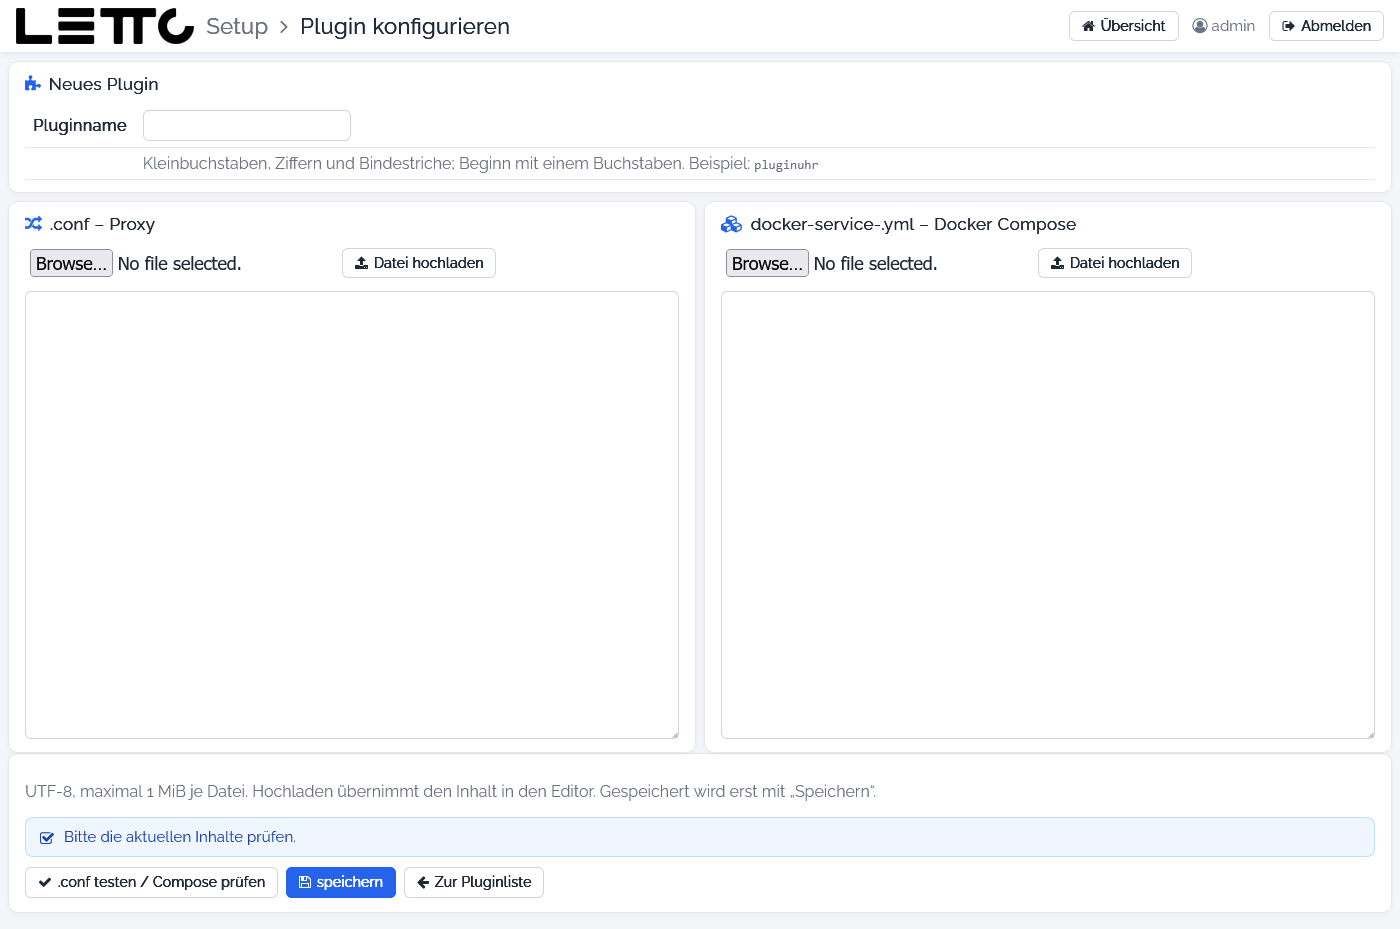1400x929 pixels.
Task: Click the shuffle icon beside .conf – Proxy
Action: (x=34, y=224)
